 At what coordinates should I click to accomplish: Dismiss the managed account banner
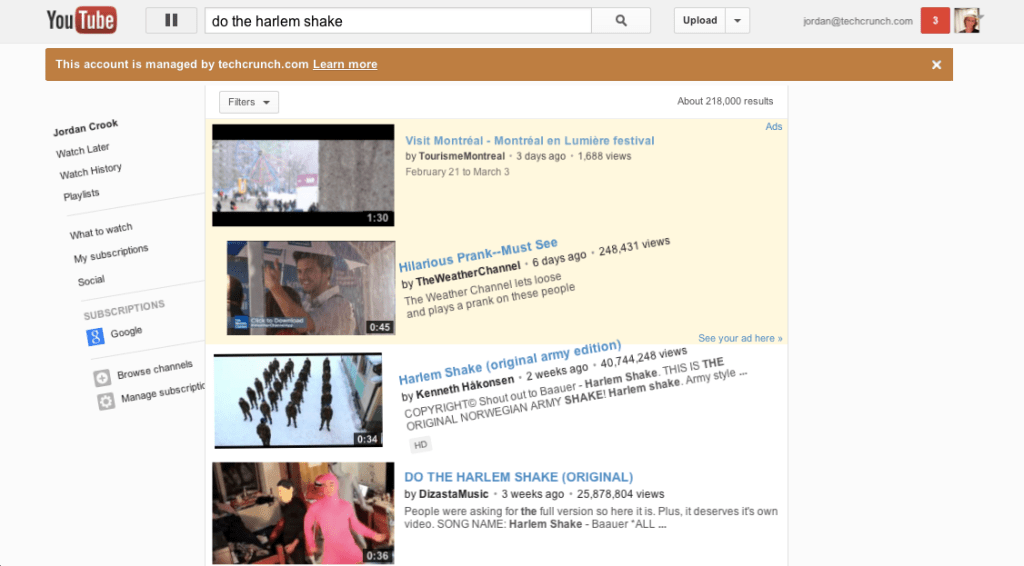936,65
